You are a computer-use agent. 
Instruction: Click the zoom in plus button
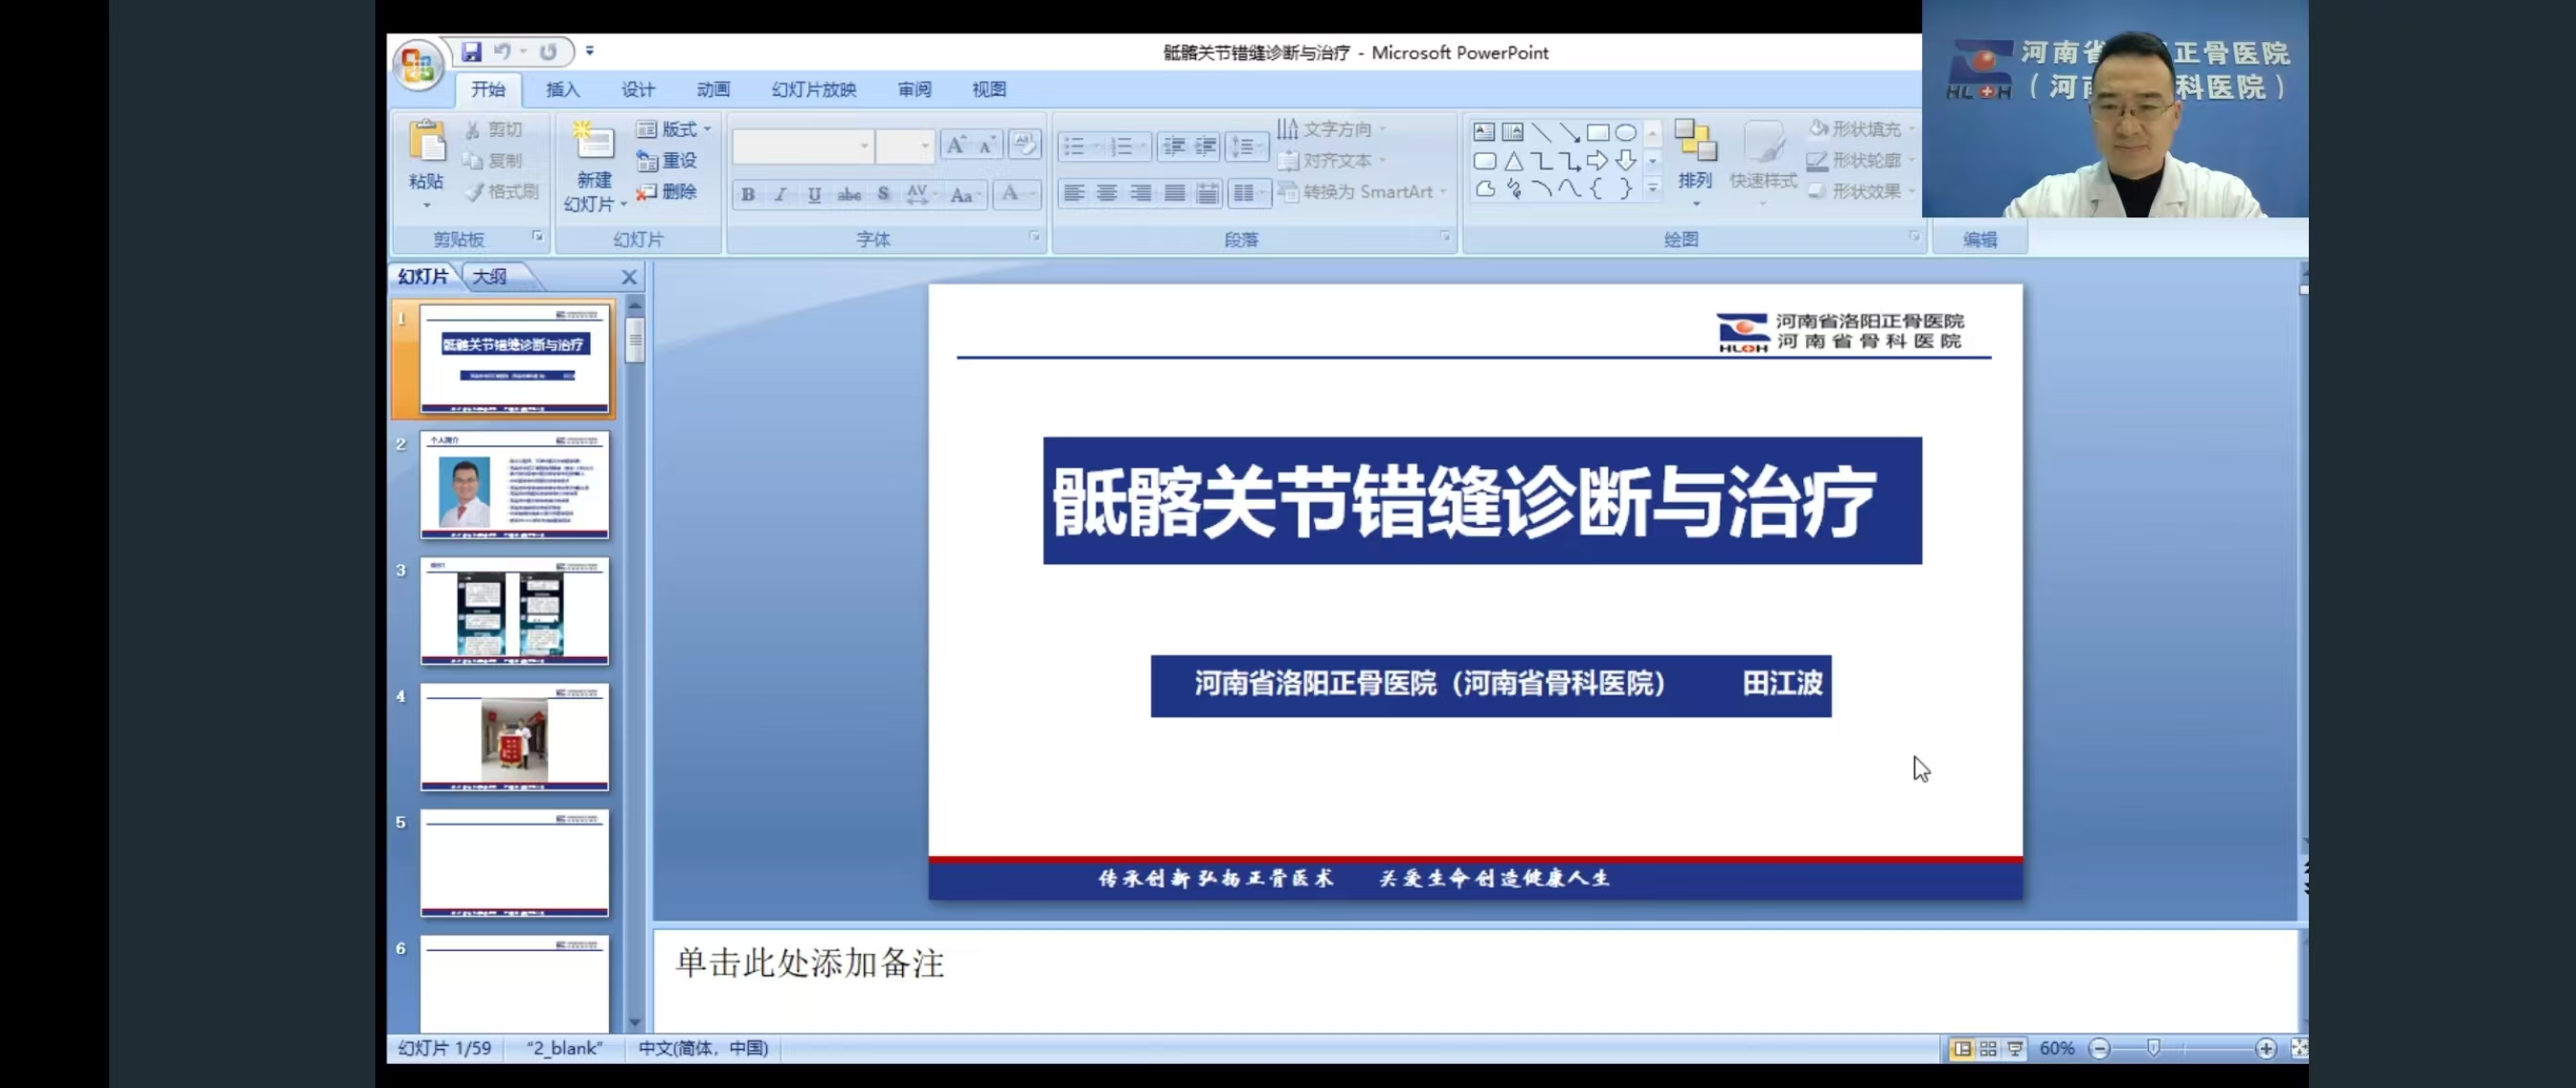(x=2265, y=1048)
